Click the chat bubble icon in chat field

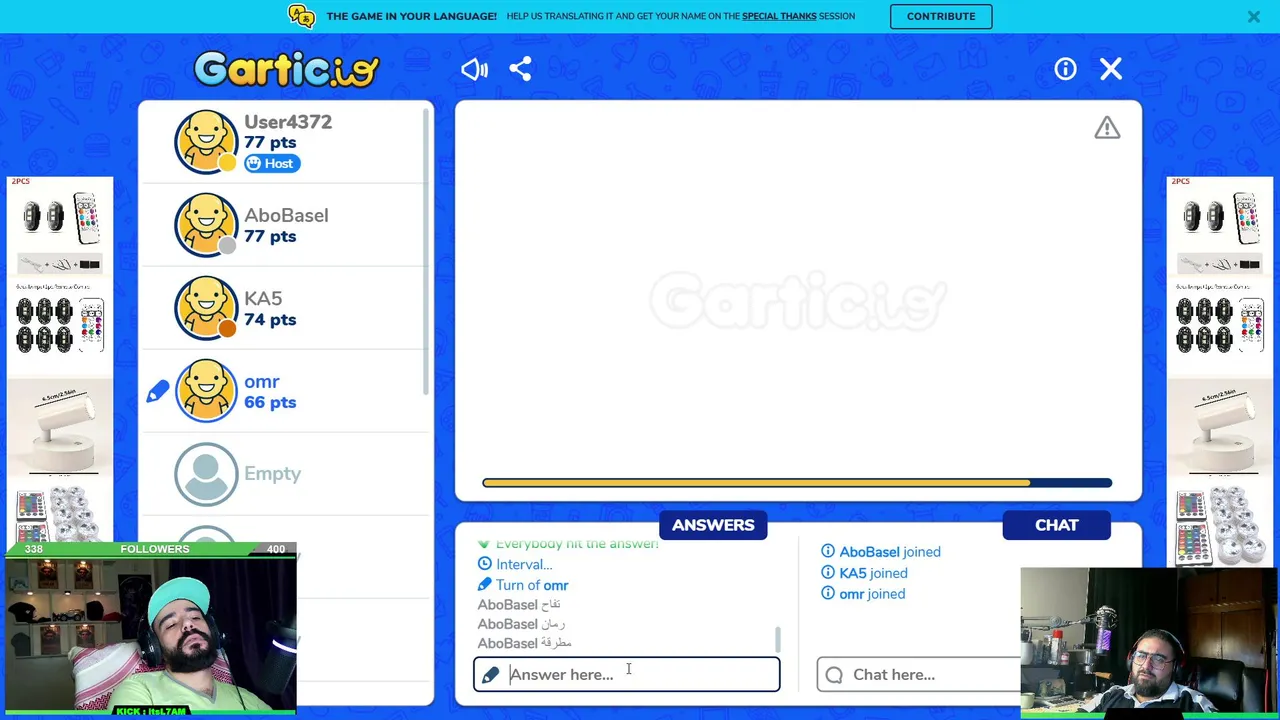834,675
